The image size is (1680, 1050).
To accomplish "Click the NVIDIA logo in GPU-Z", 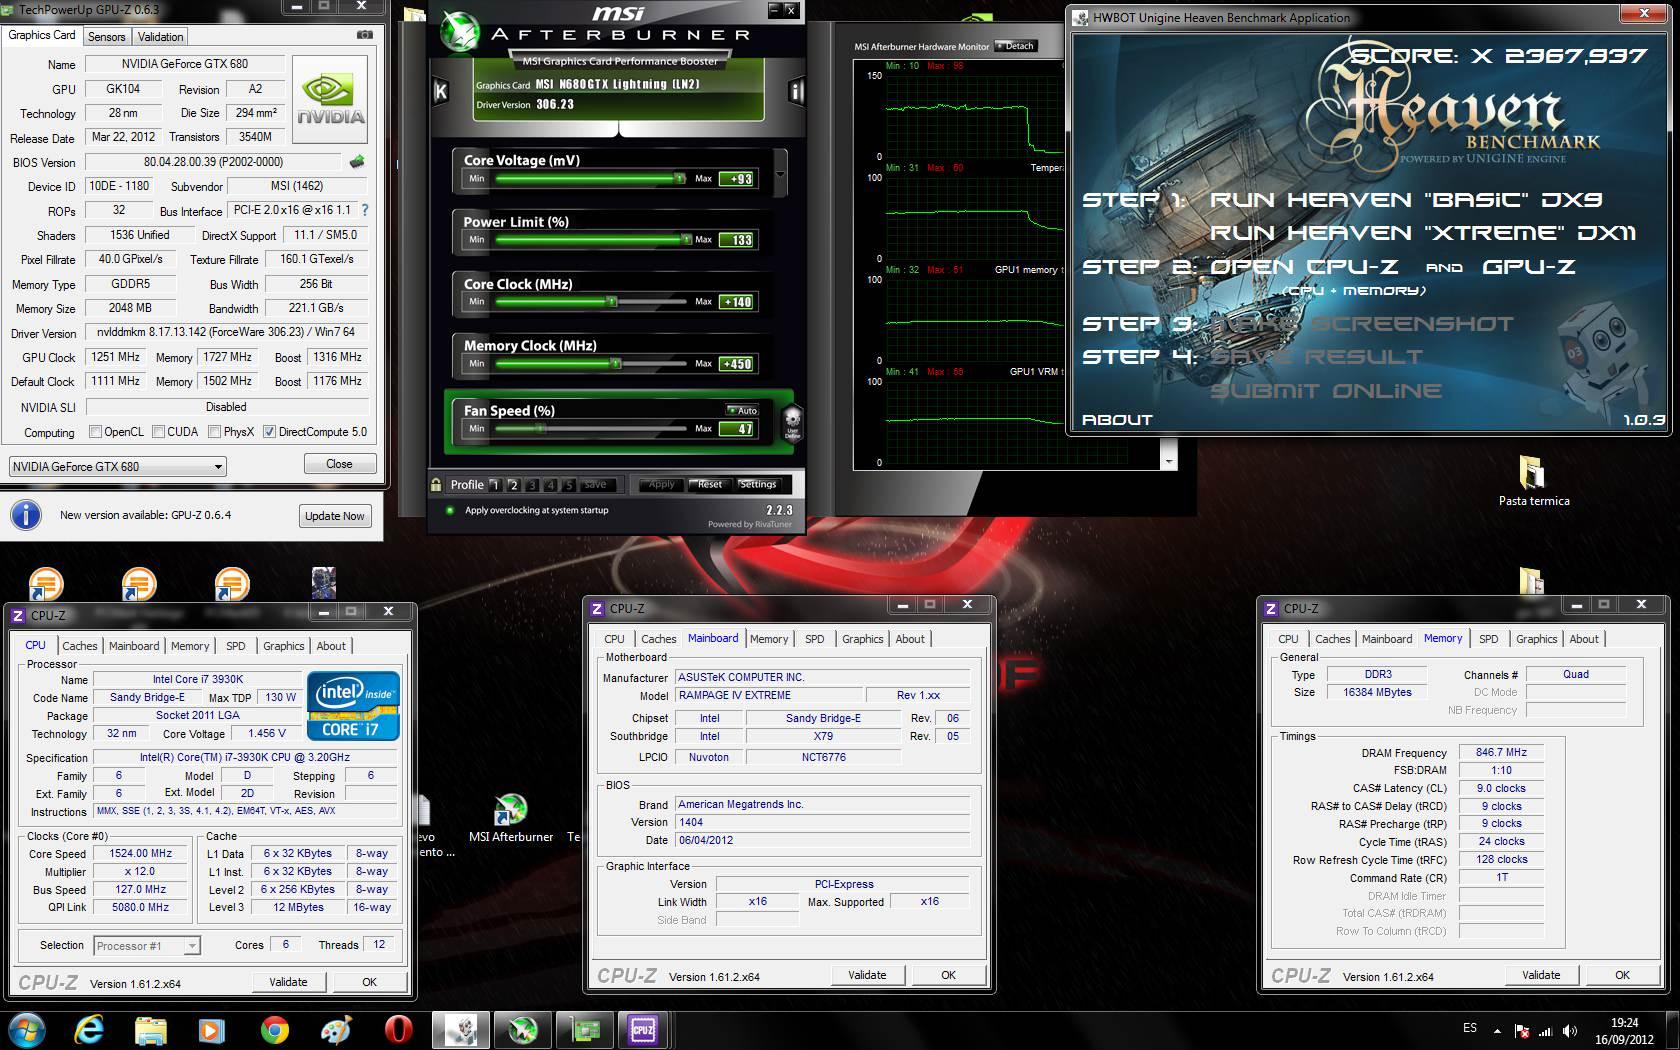I will point(331,100).
